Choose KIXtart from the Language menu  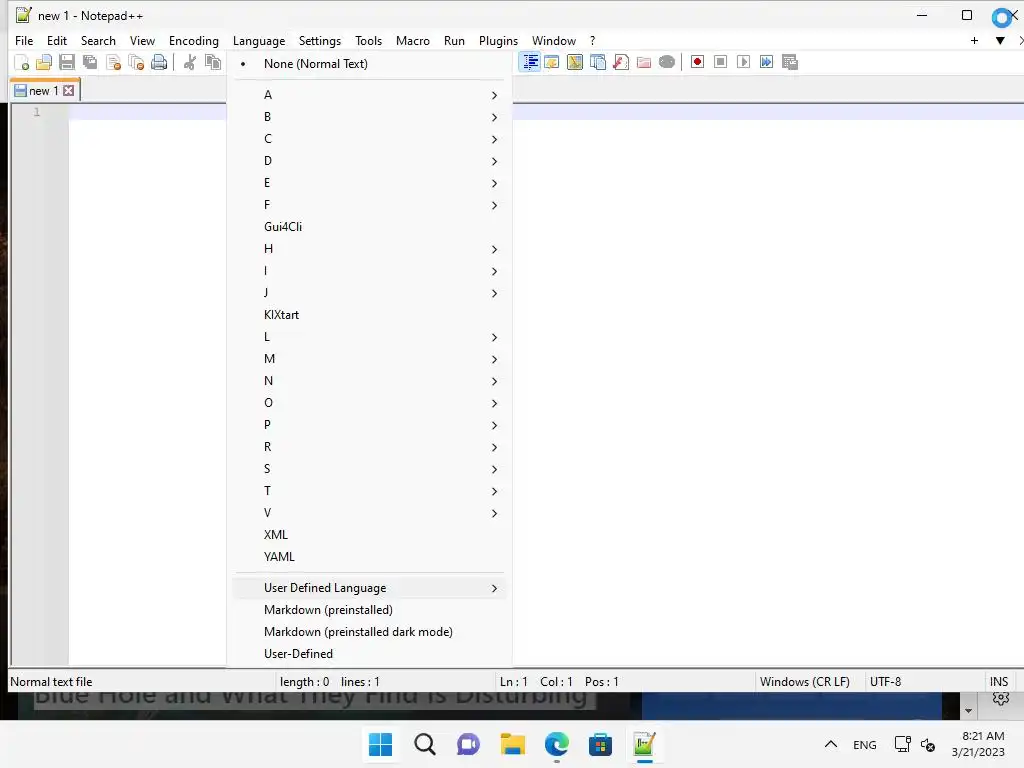[x=369, y=315]
